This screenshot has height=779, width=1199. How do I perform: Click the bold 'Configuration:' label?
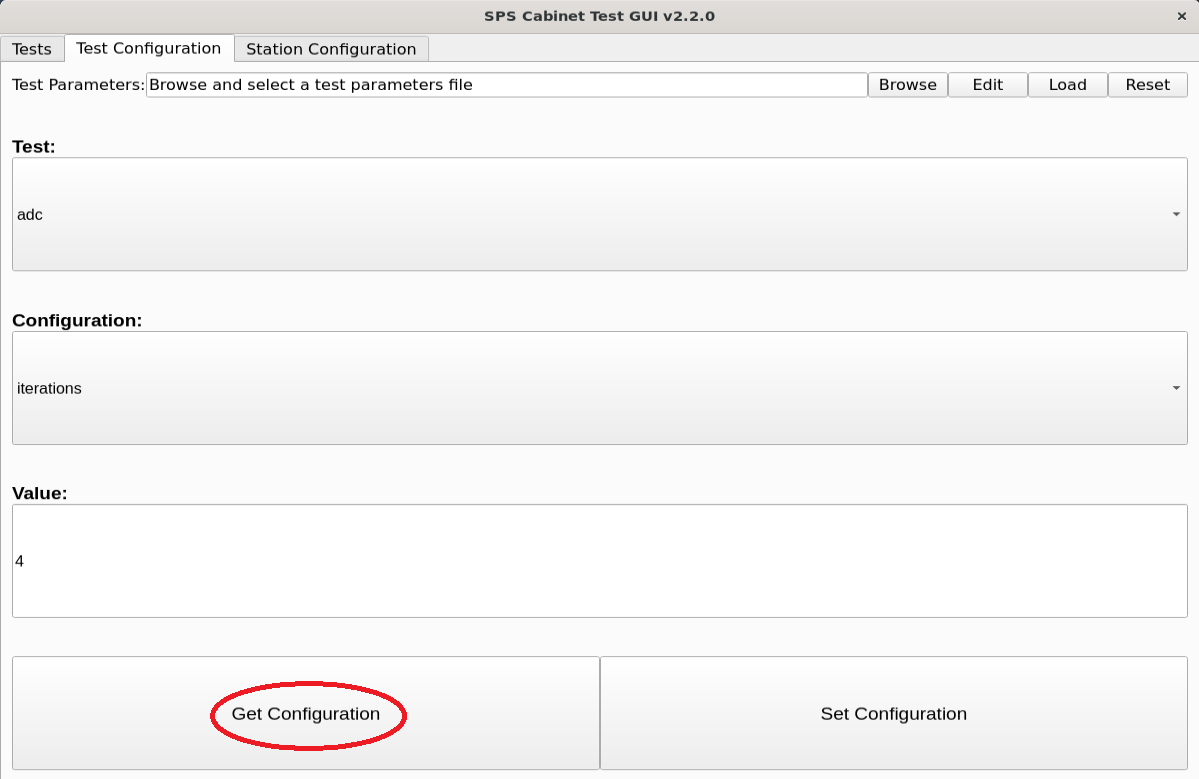click(x=77, y=321)
